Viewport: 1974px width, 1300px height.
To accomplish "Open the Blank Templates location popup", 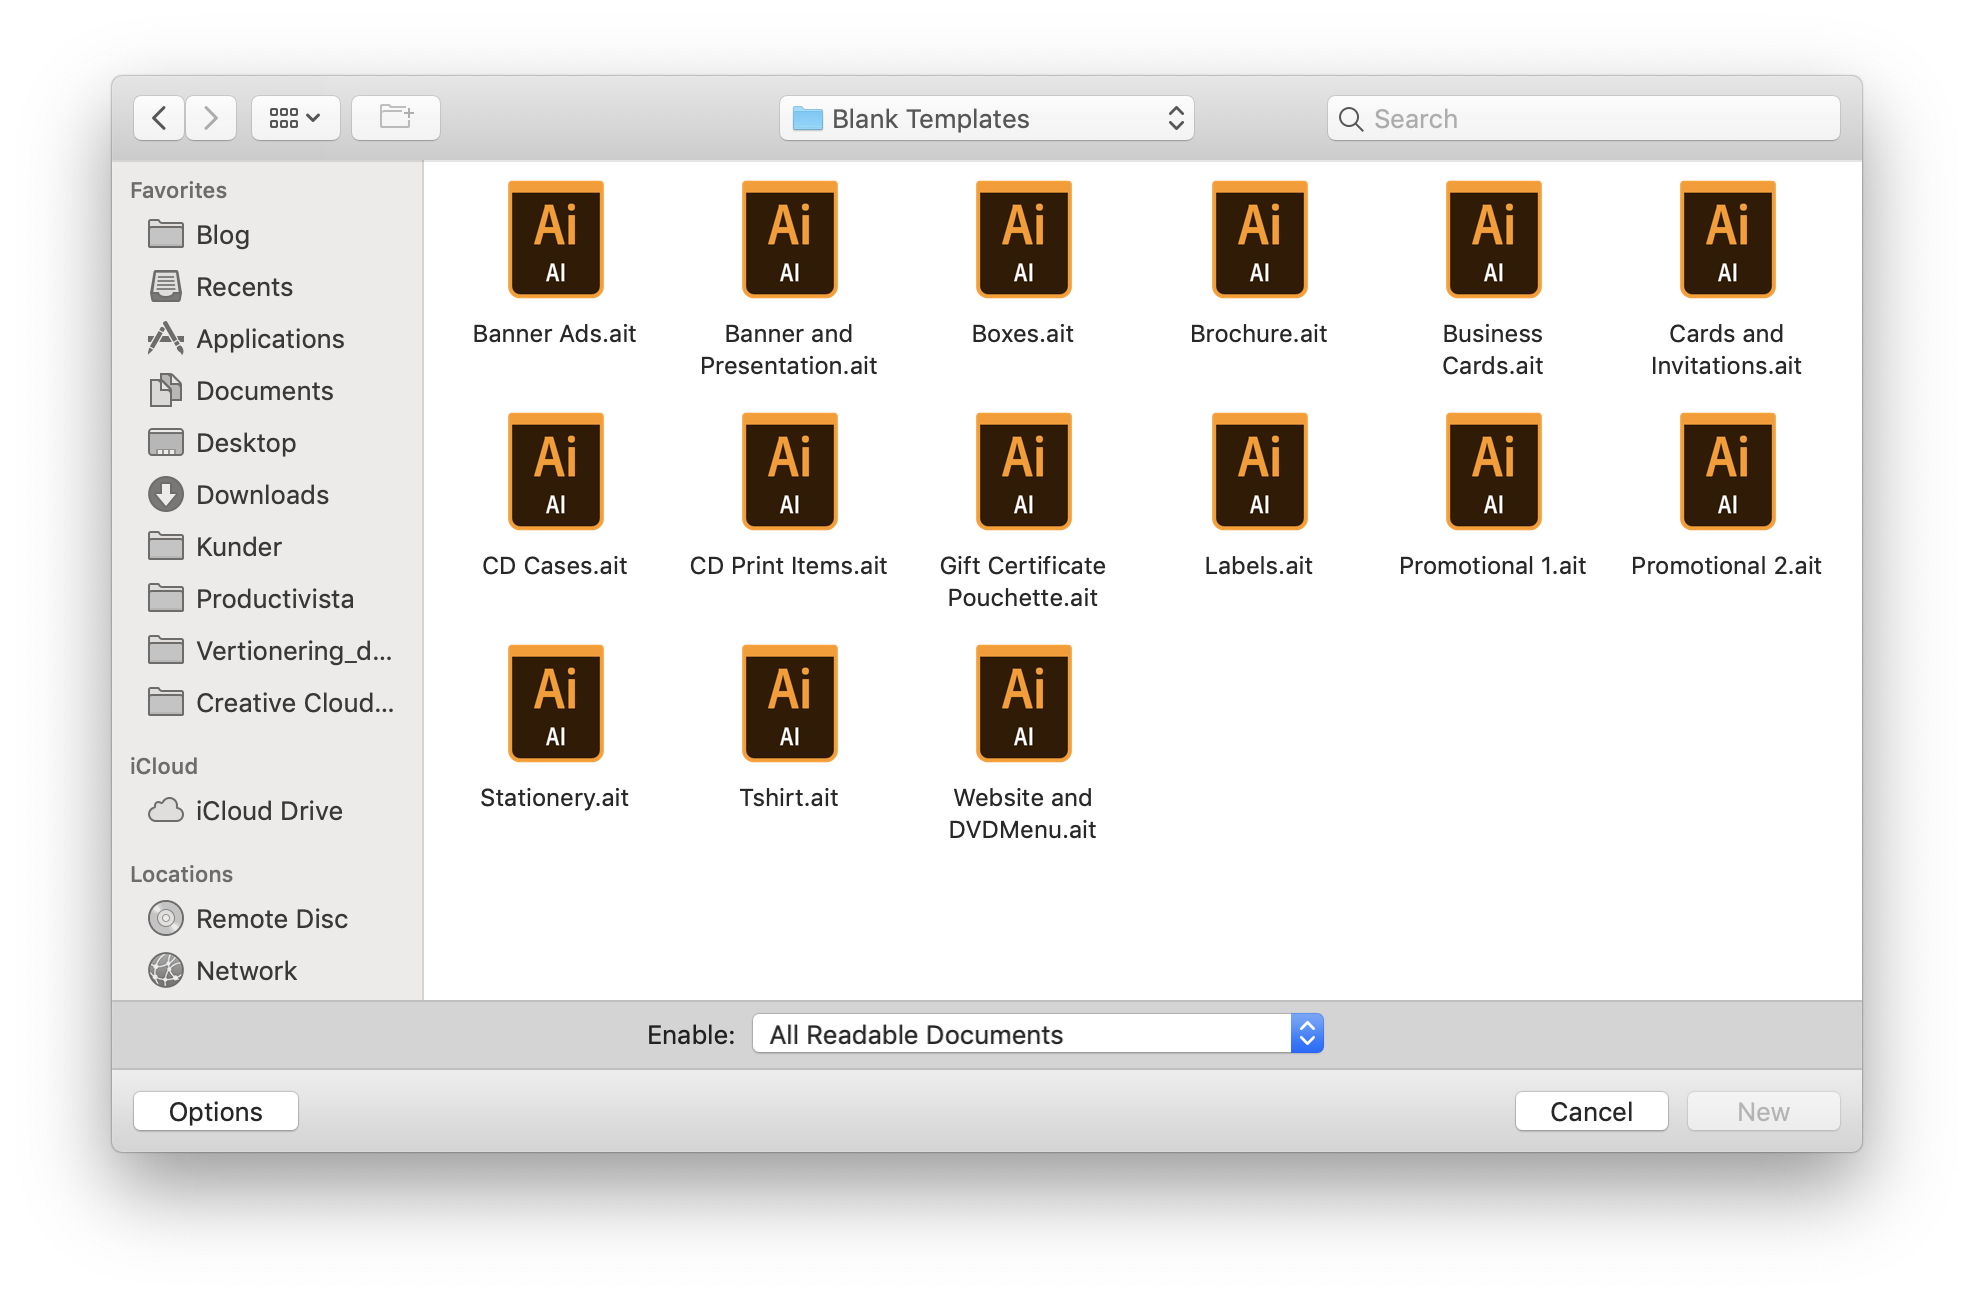I will 987,118.
